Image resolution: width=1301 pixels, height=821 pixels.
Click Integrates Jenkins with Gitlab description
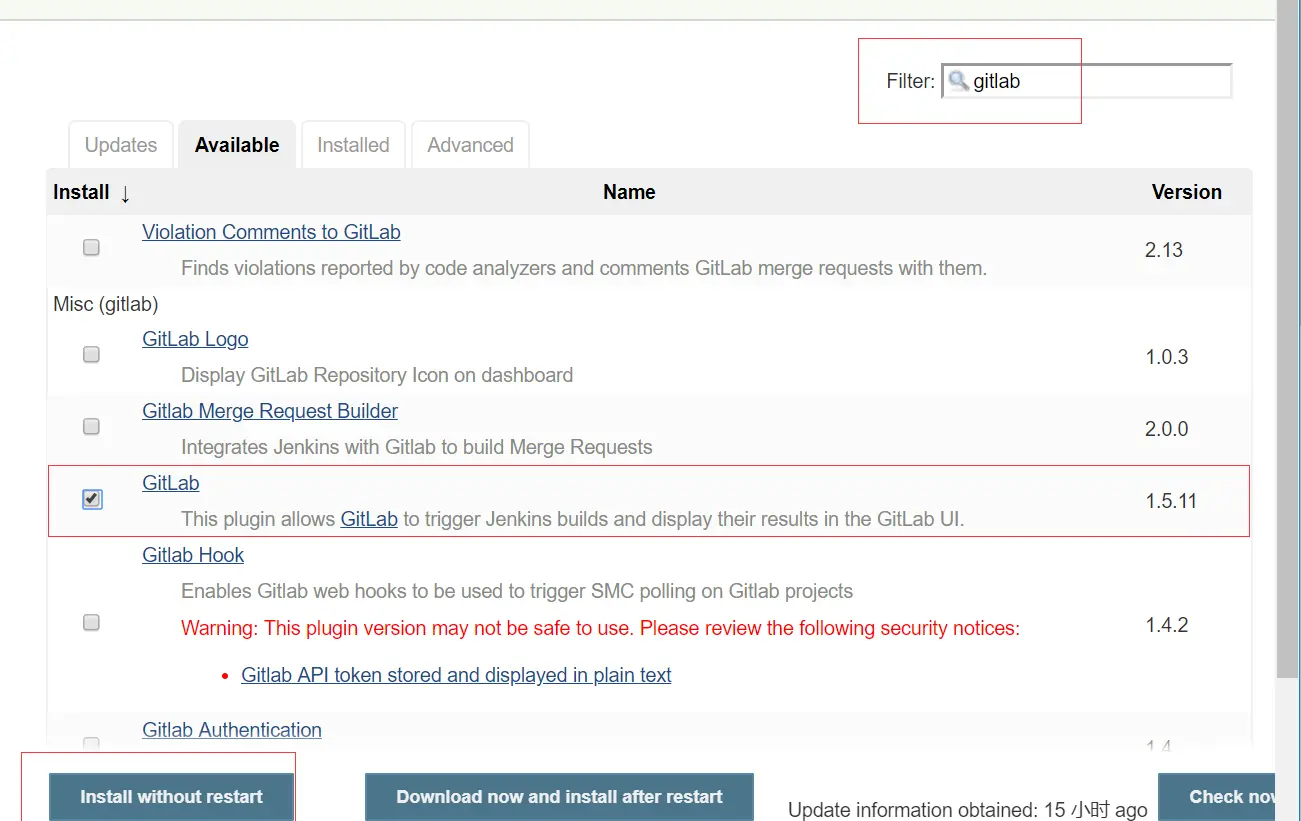(417, 447)
